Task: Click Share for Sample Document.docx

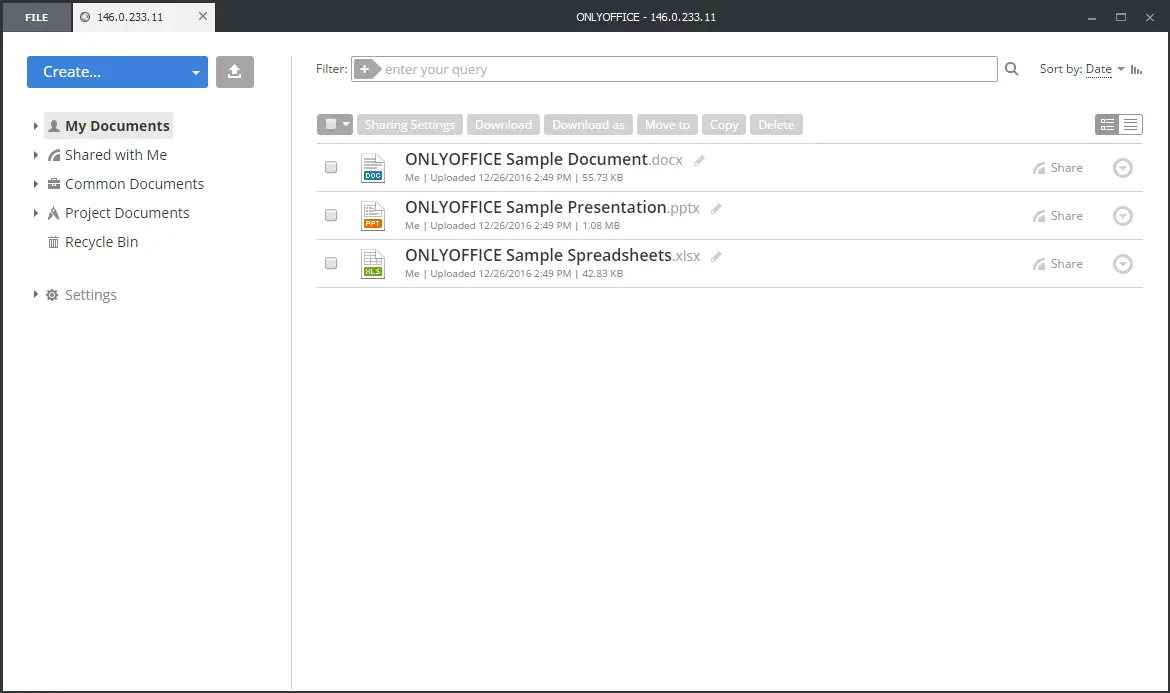Action: click(x=1057, y=168)
